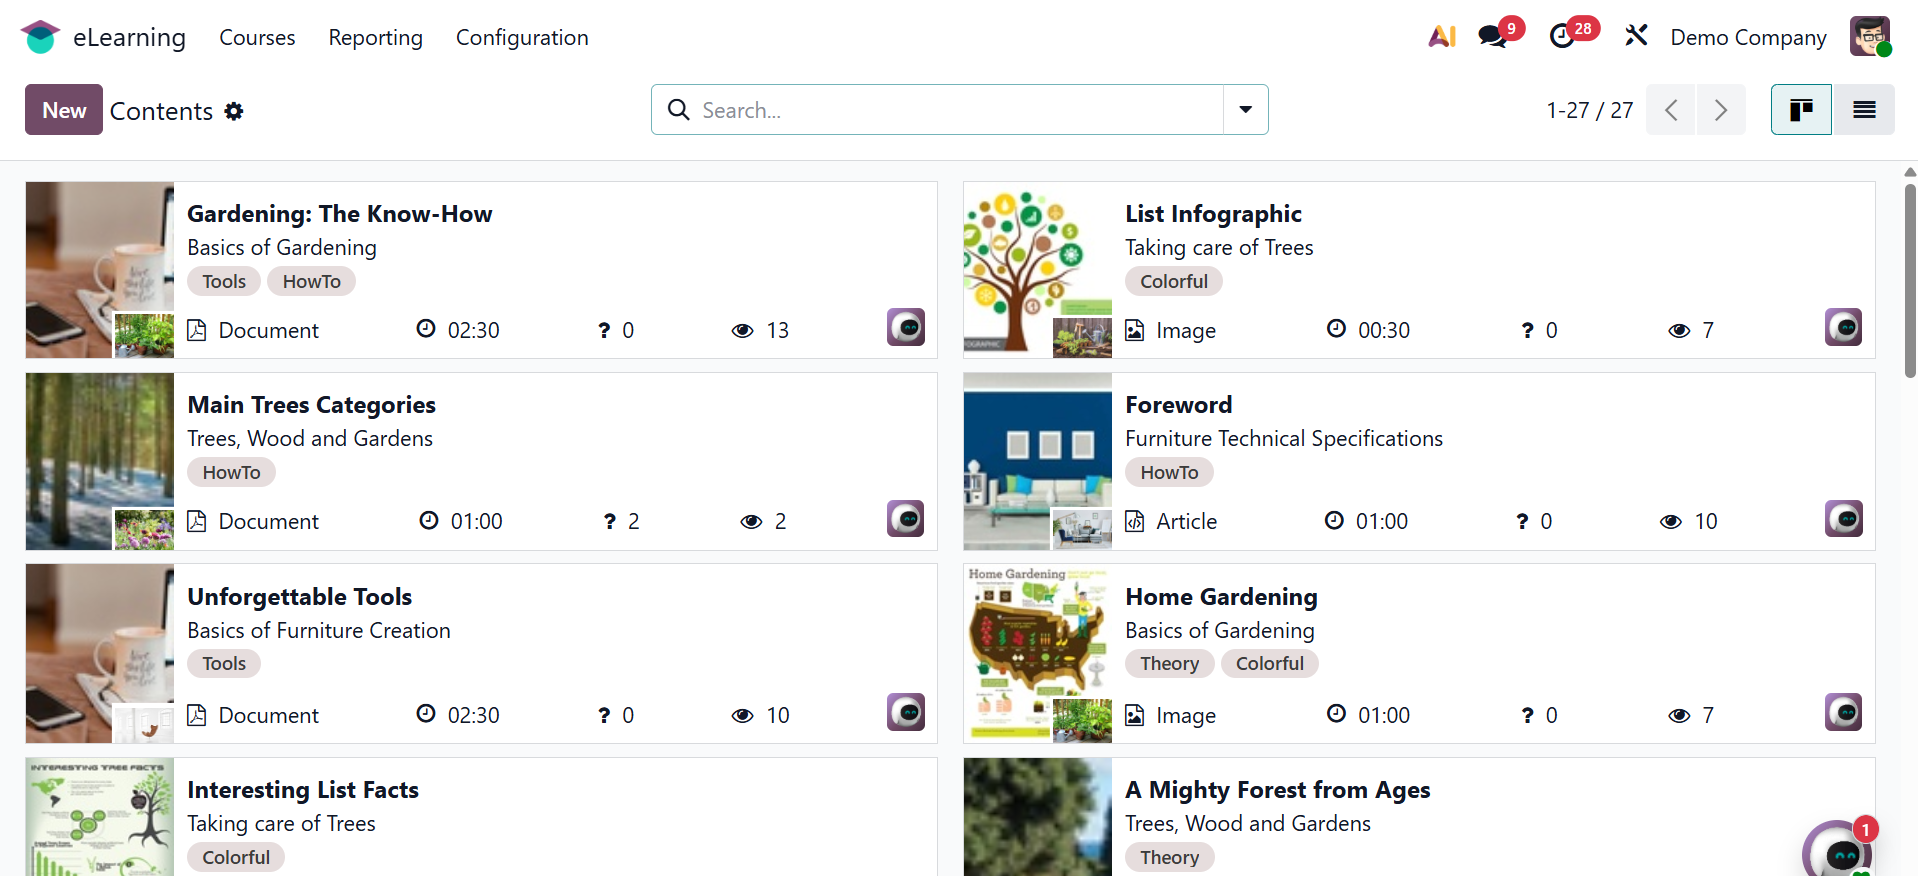Toggle the search options dropdown arrow
1918x876 pixels.
click(x=1245, y=110)
